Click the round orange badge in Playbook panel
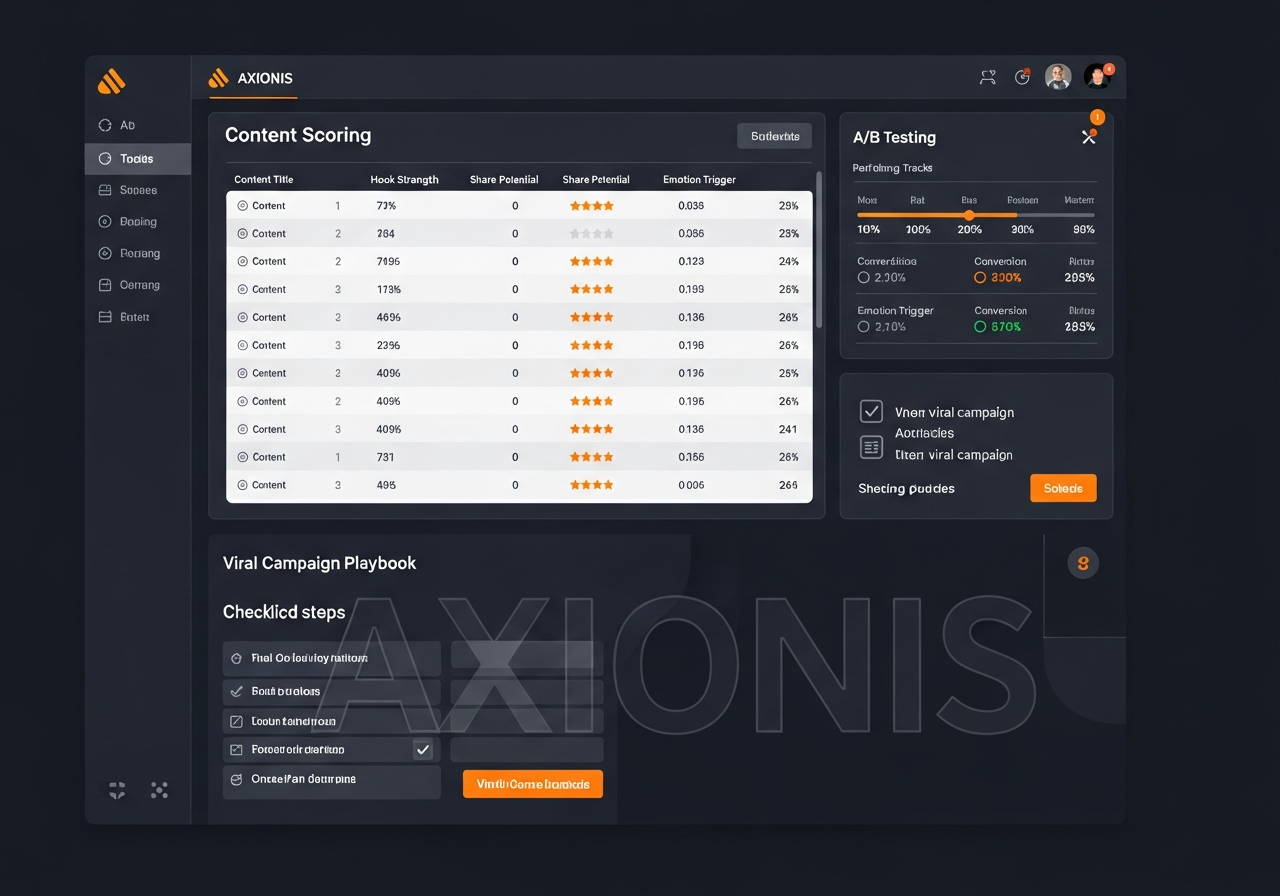The width and height of the screenshot is (1280, 896). [x=1082, y=563]
